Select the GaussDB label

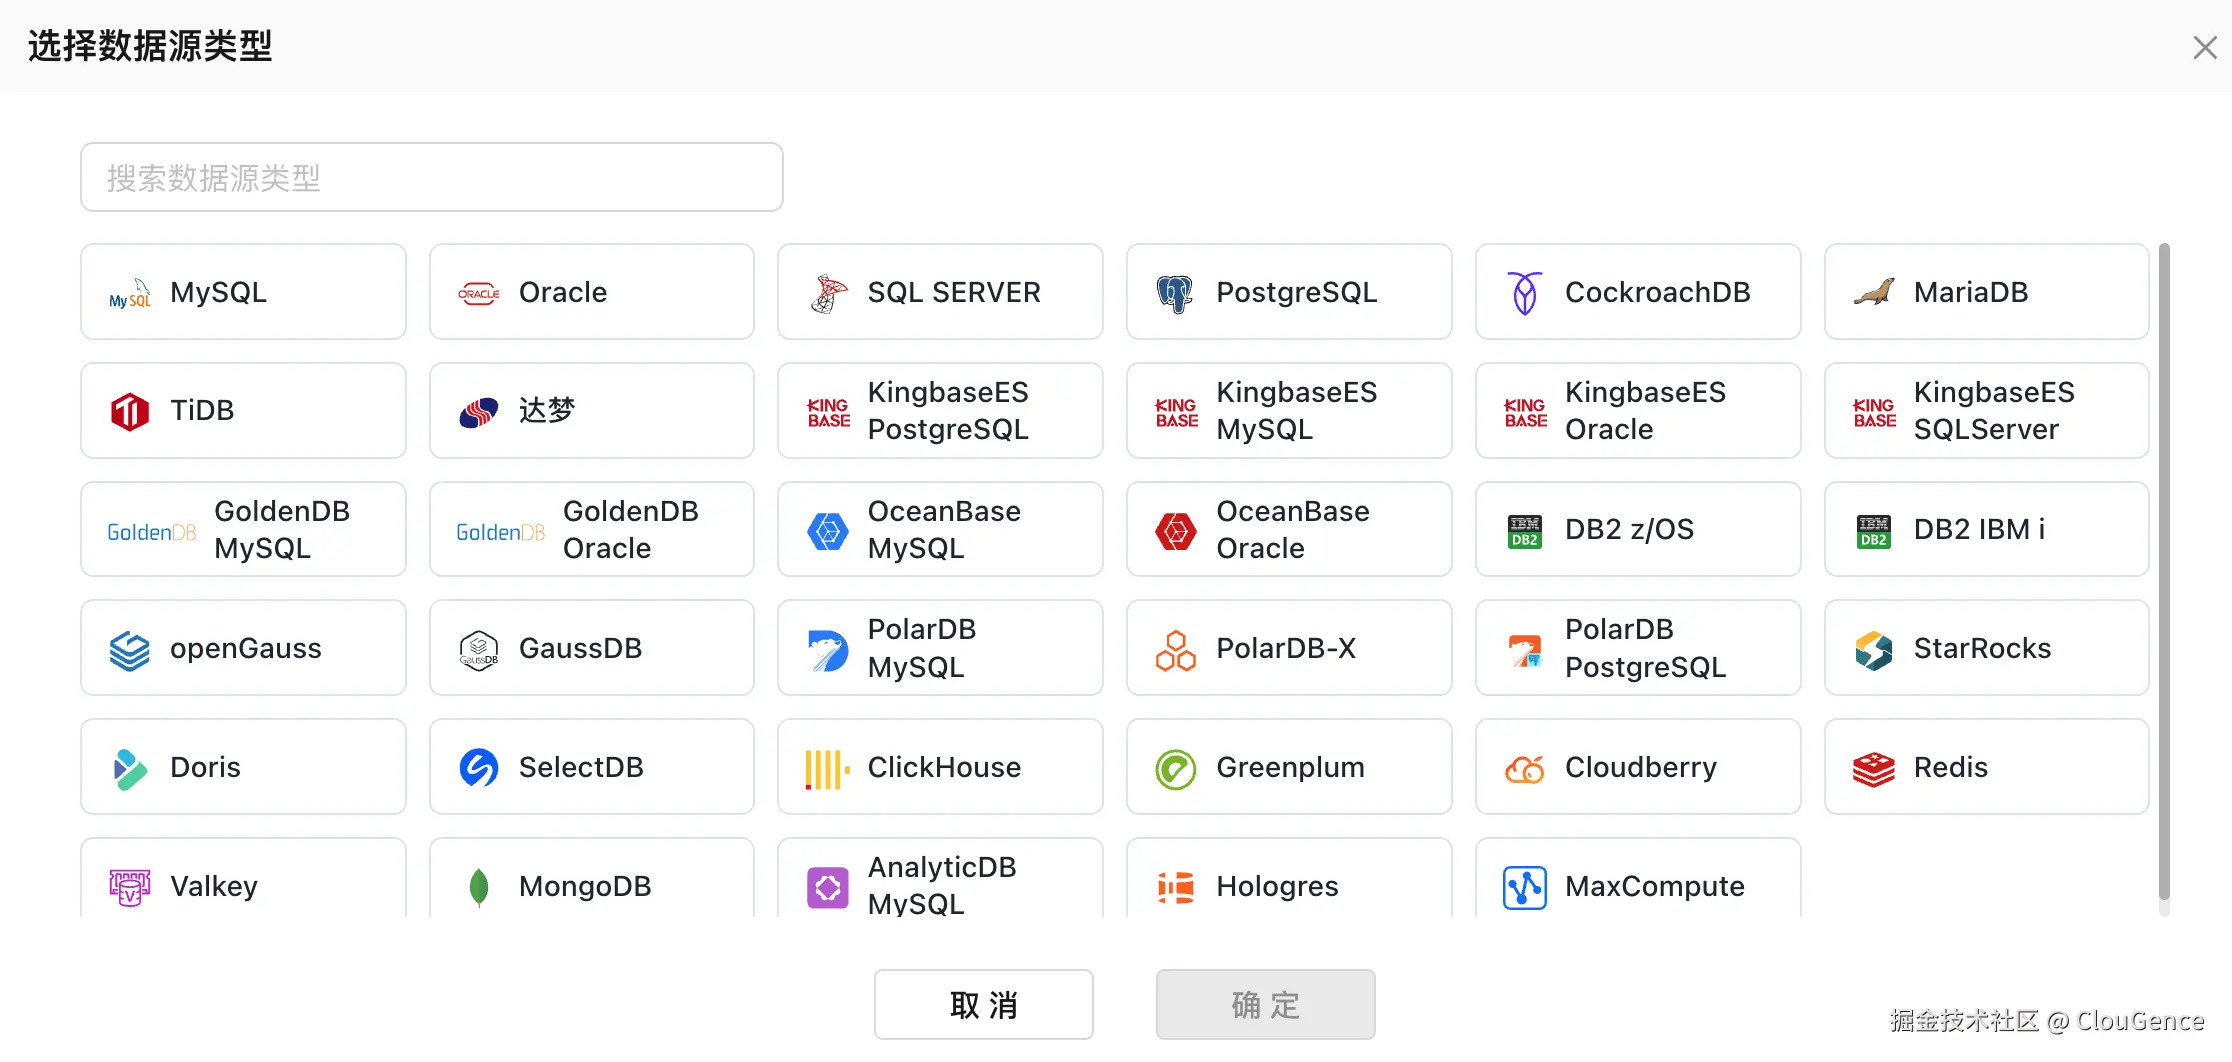580,648
